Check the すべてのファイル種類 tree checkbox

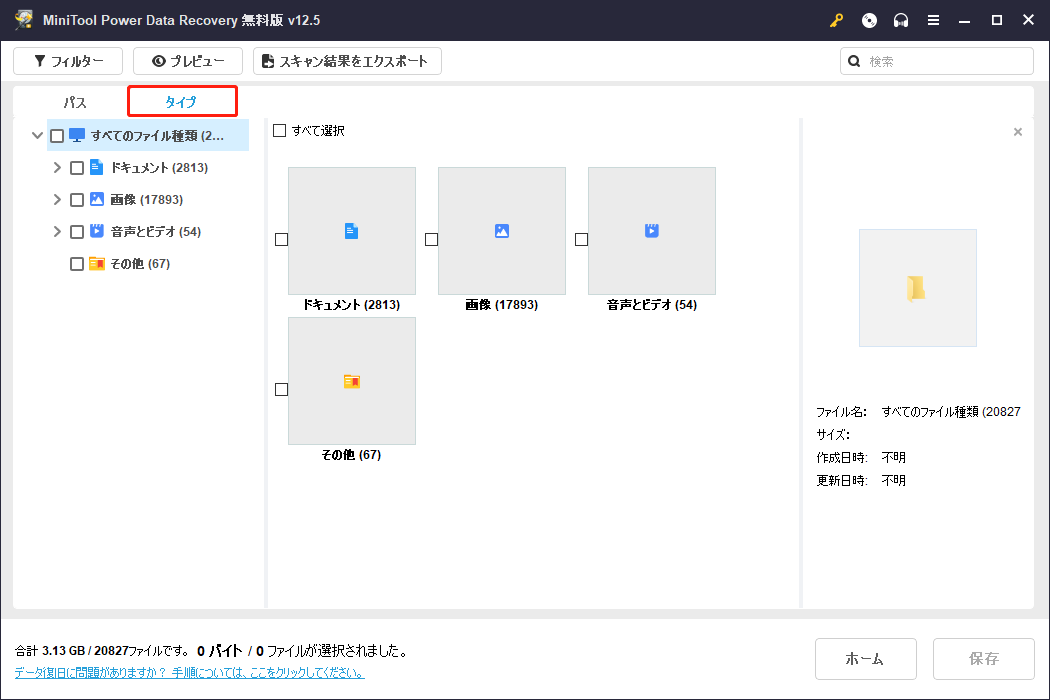pyautogui.click(x=57, y=136)
